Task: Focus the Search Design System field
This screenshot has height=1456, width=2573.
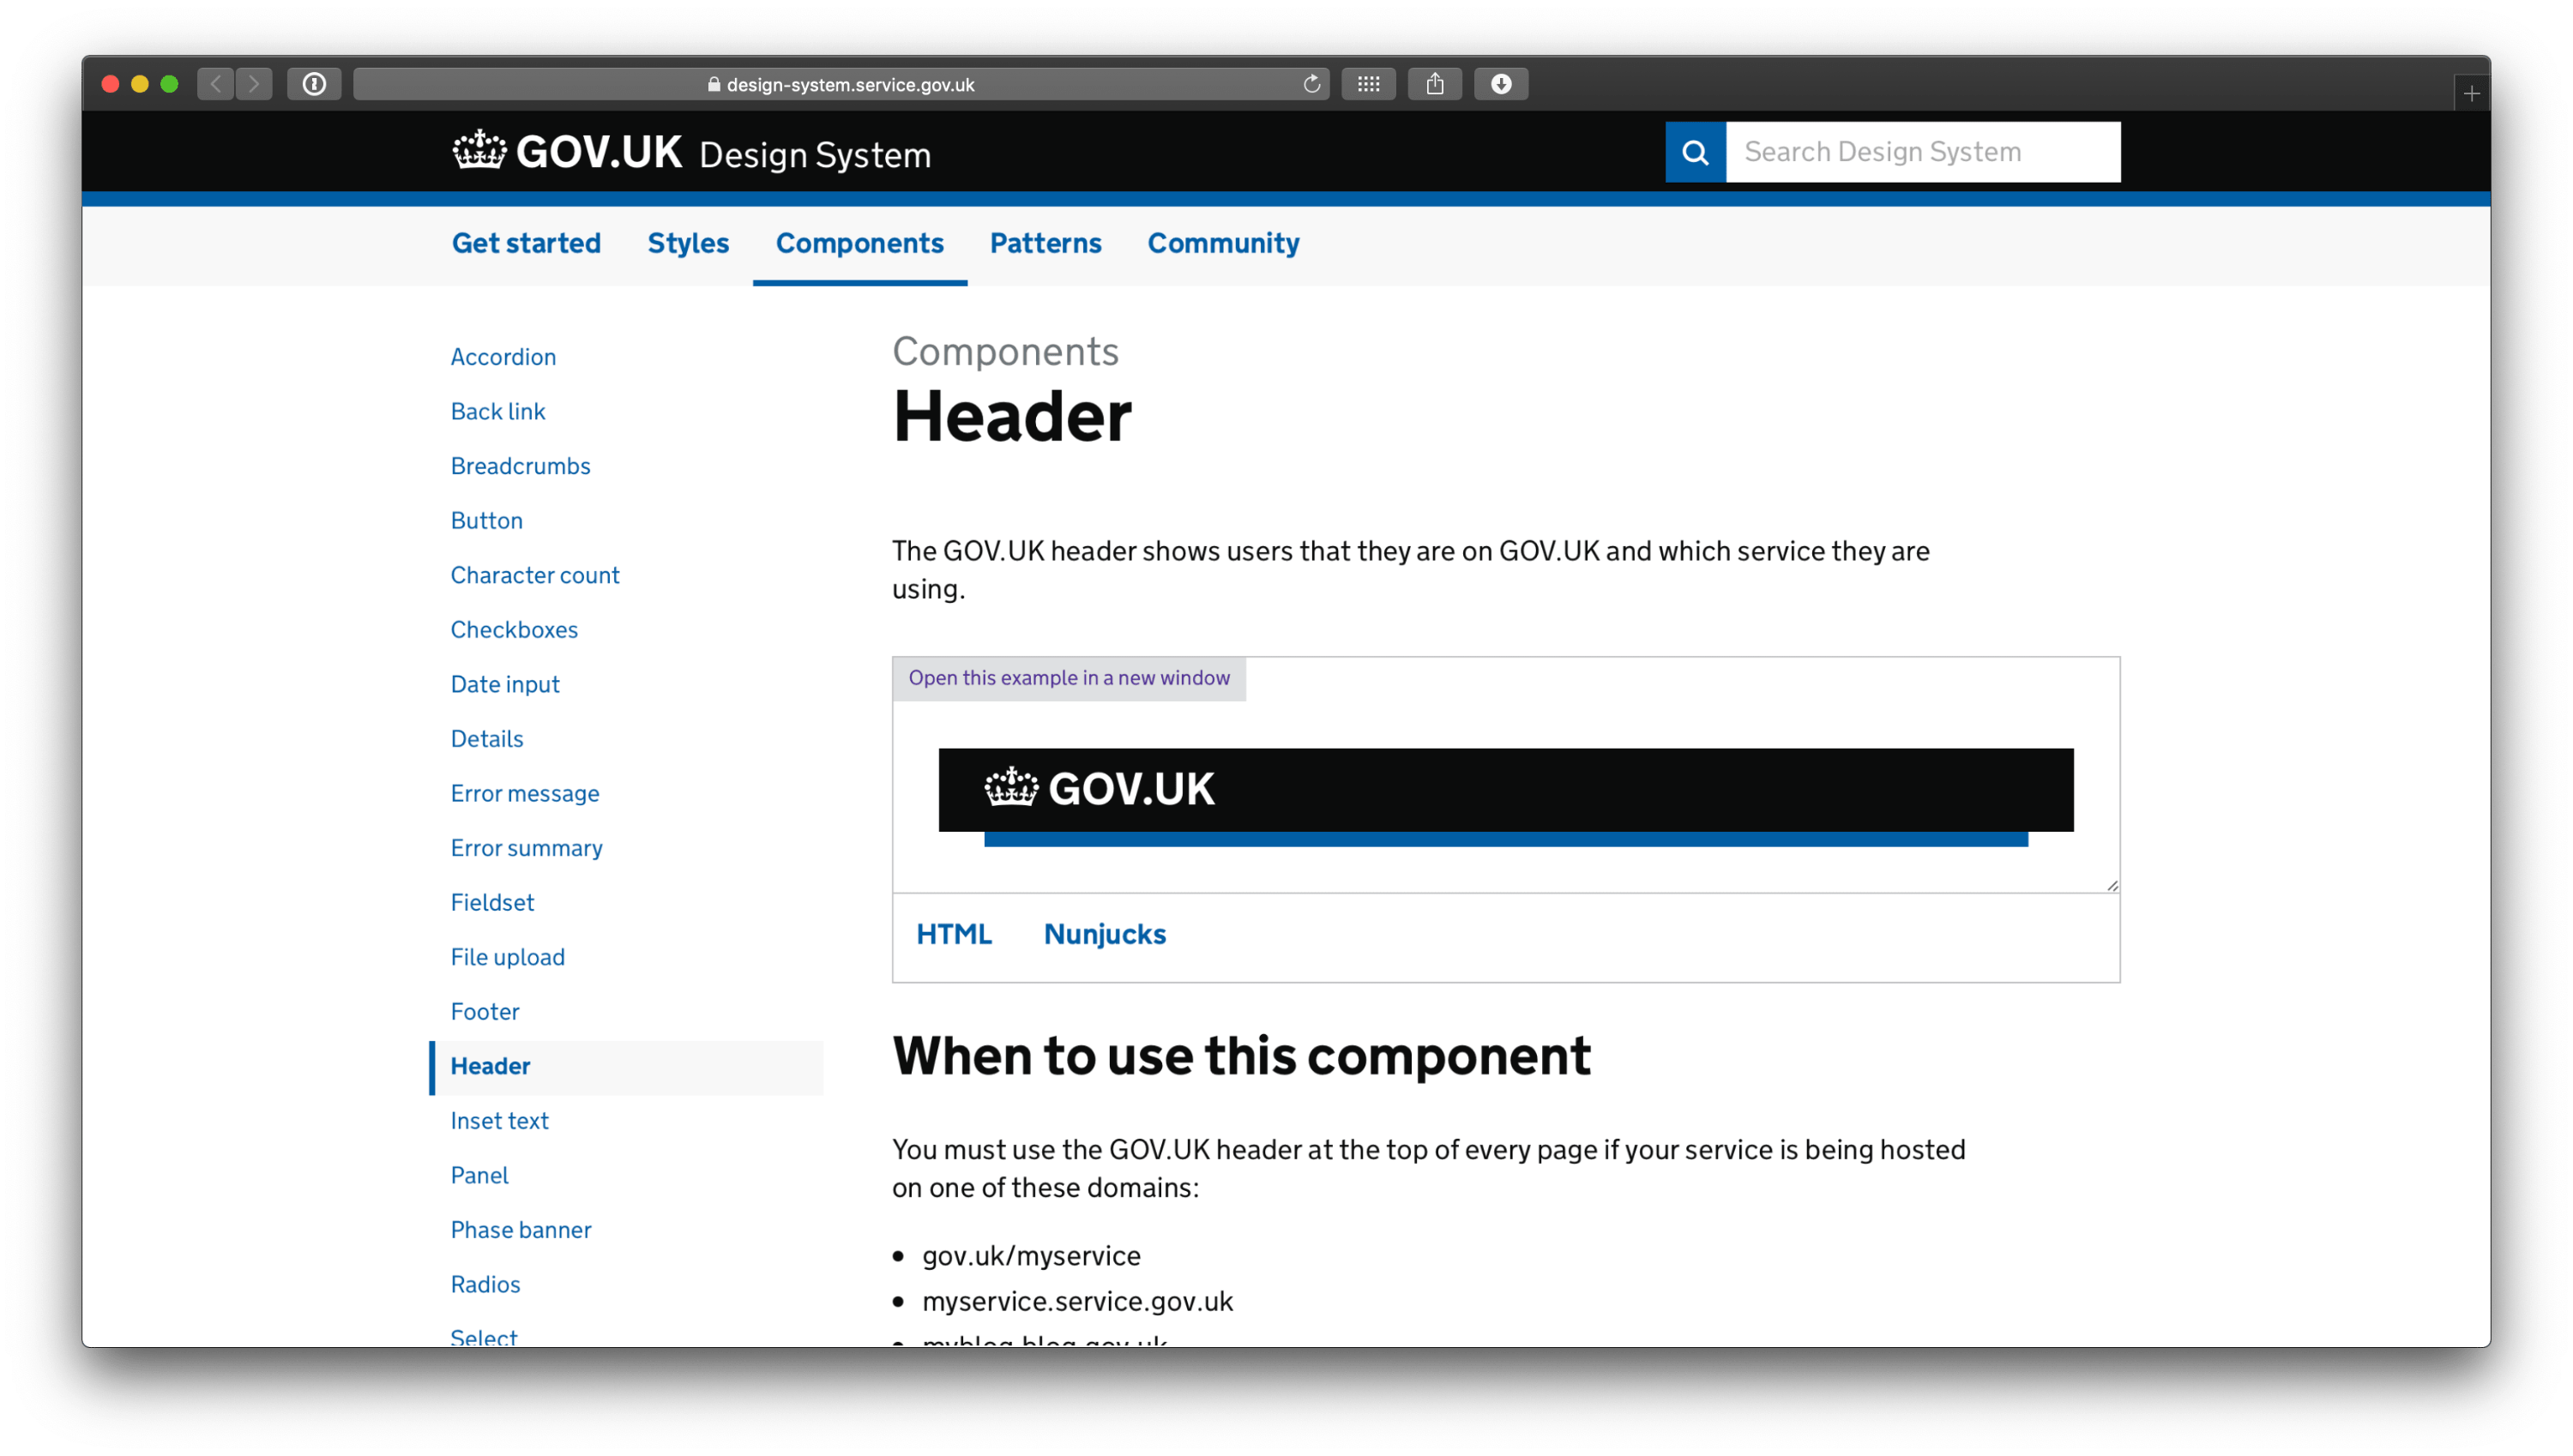Action: (x=1922, y=152)
